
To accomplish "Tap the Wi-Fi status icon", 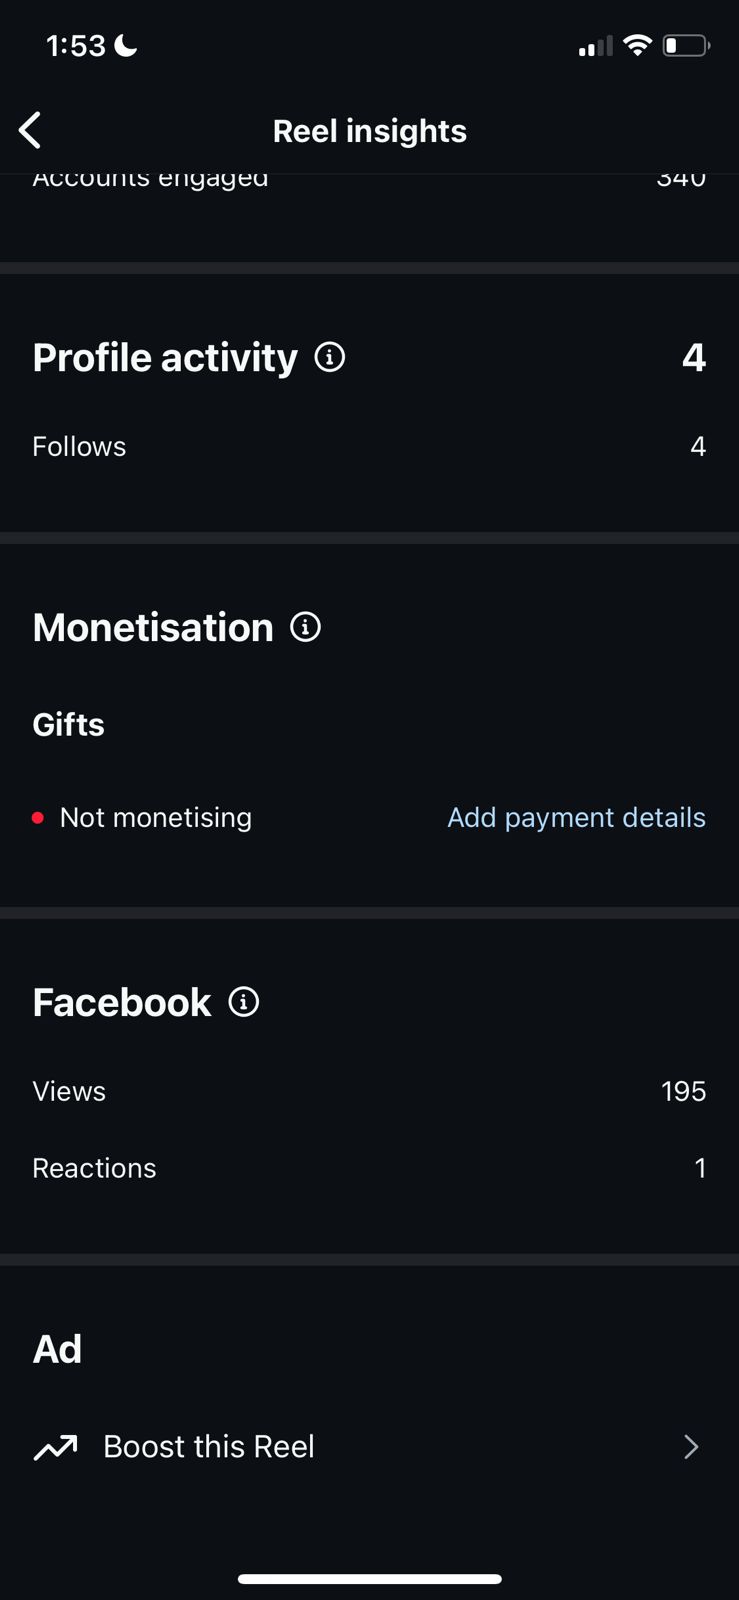I will click(637, 45).
